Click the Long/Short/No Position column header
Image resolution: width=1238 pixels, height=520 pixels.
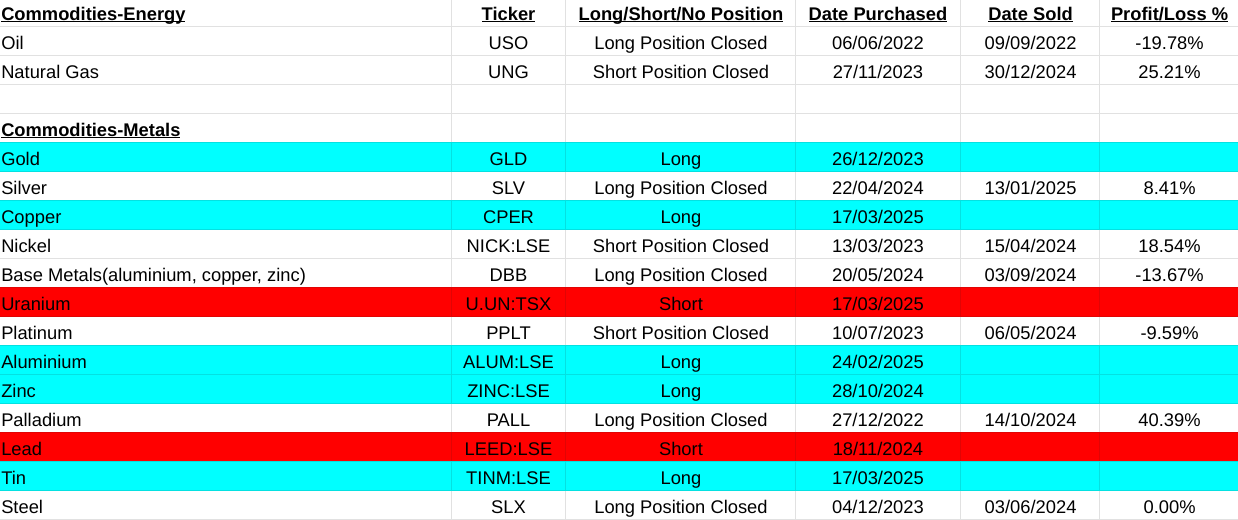[680, 14]
